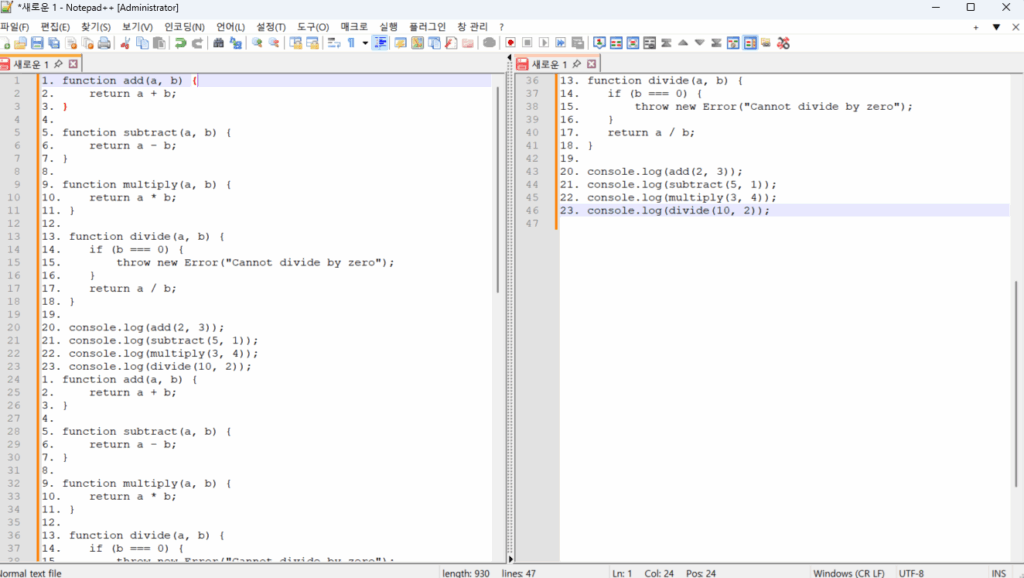The image size is (1024, 578).
Task: Click the Save file toolbar icon
Action: point(37,43)
